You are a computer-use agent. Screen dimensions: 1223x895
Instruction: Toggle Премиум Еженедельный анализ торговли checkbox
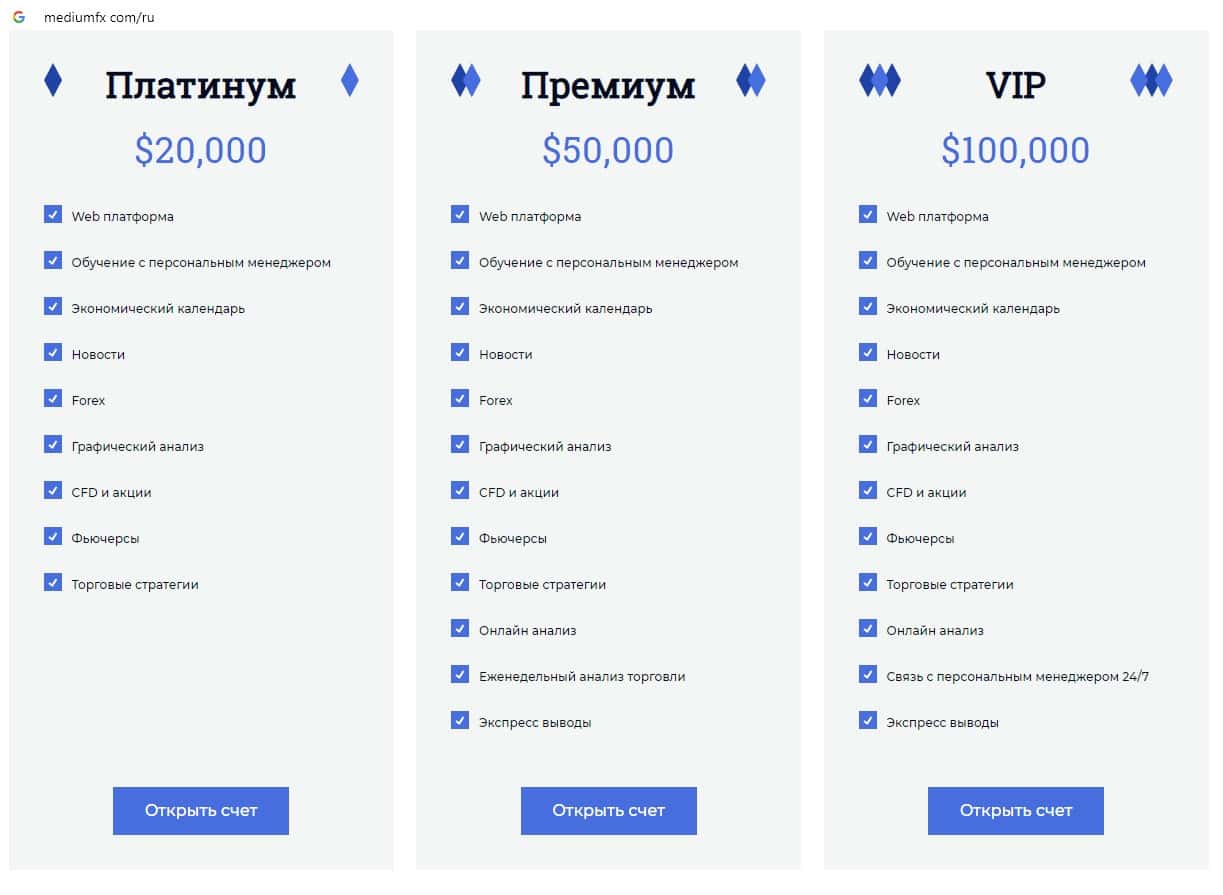coord(460,675)
